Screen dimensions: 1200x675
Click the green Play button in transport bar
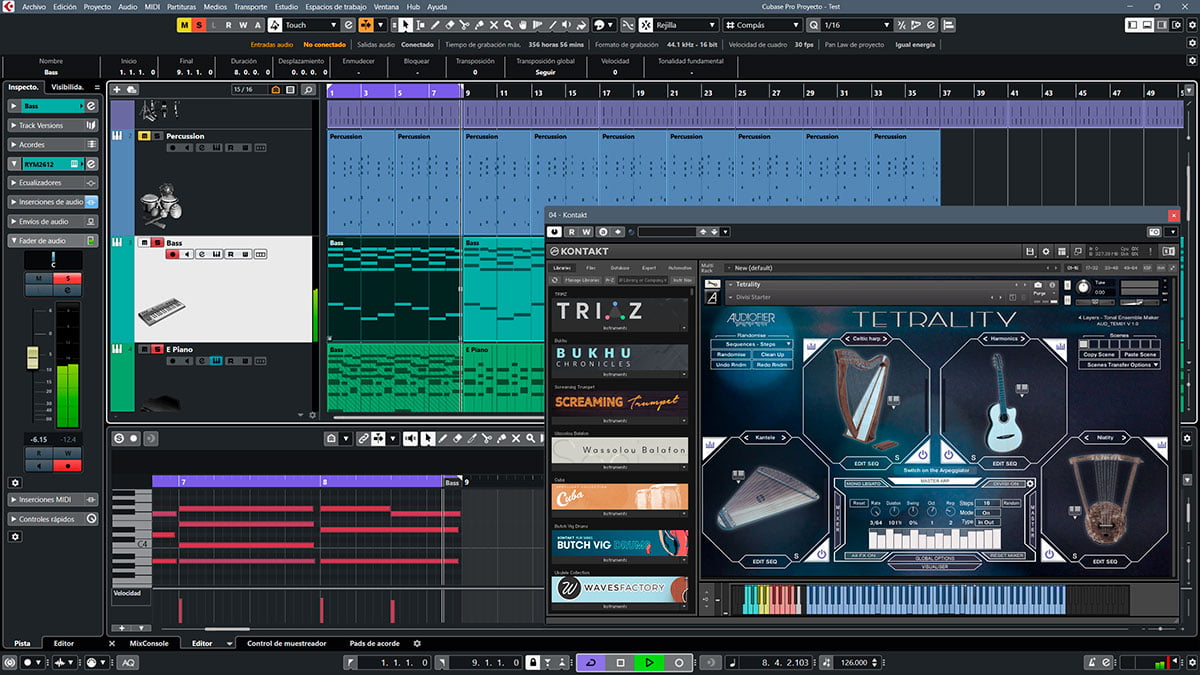(649, 662)
